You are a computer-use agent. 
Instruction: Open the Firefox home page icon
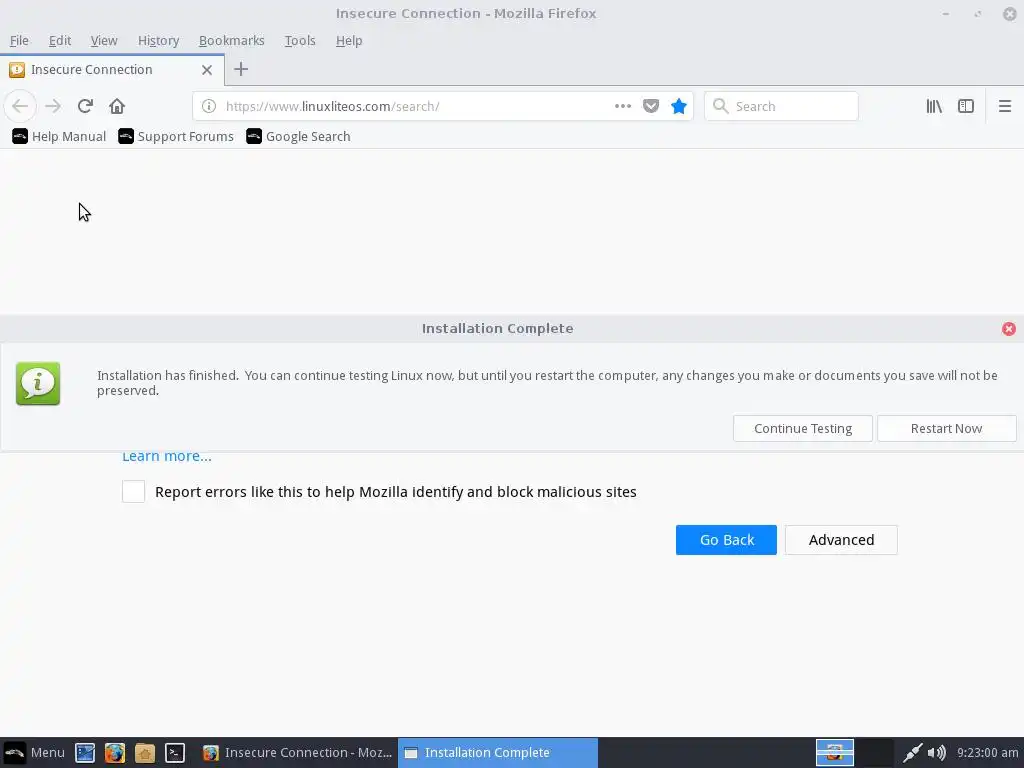(117, 106)
